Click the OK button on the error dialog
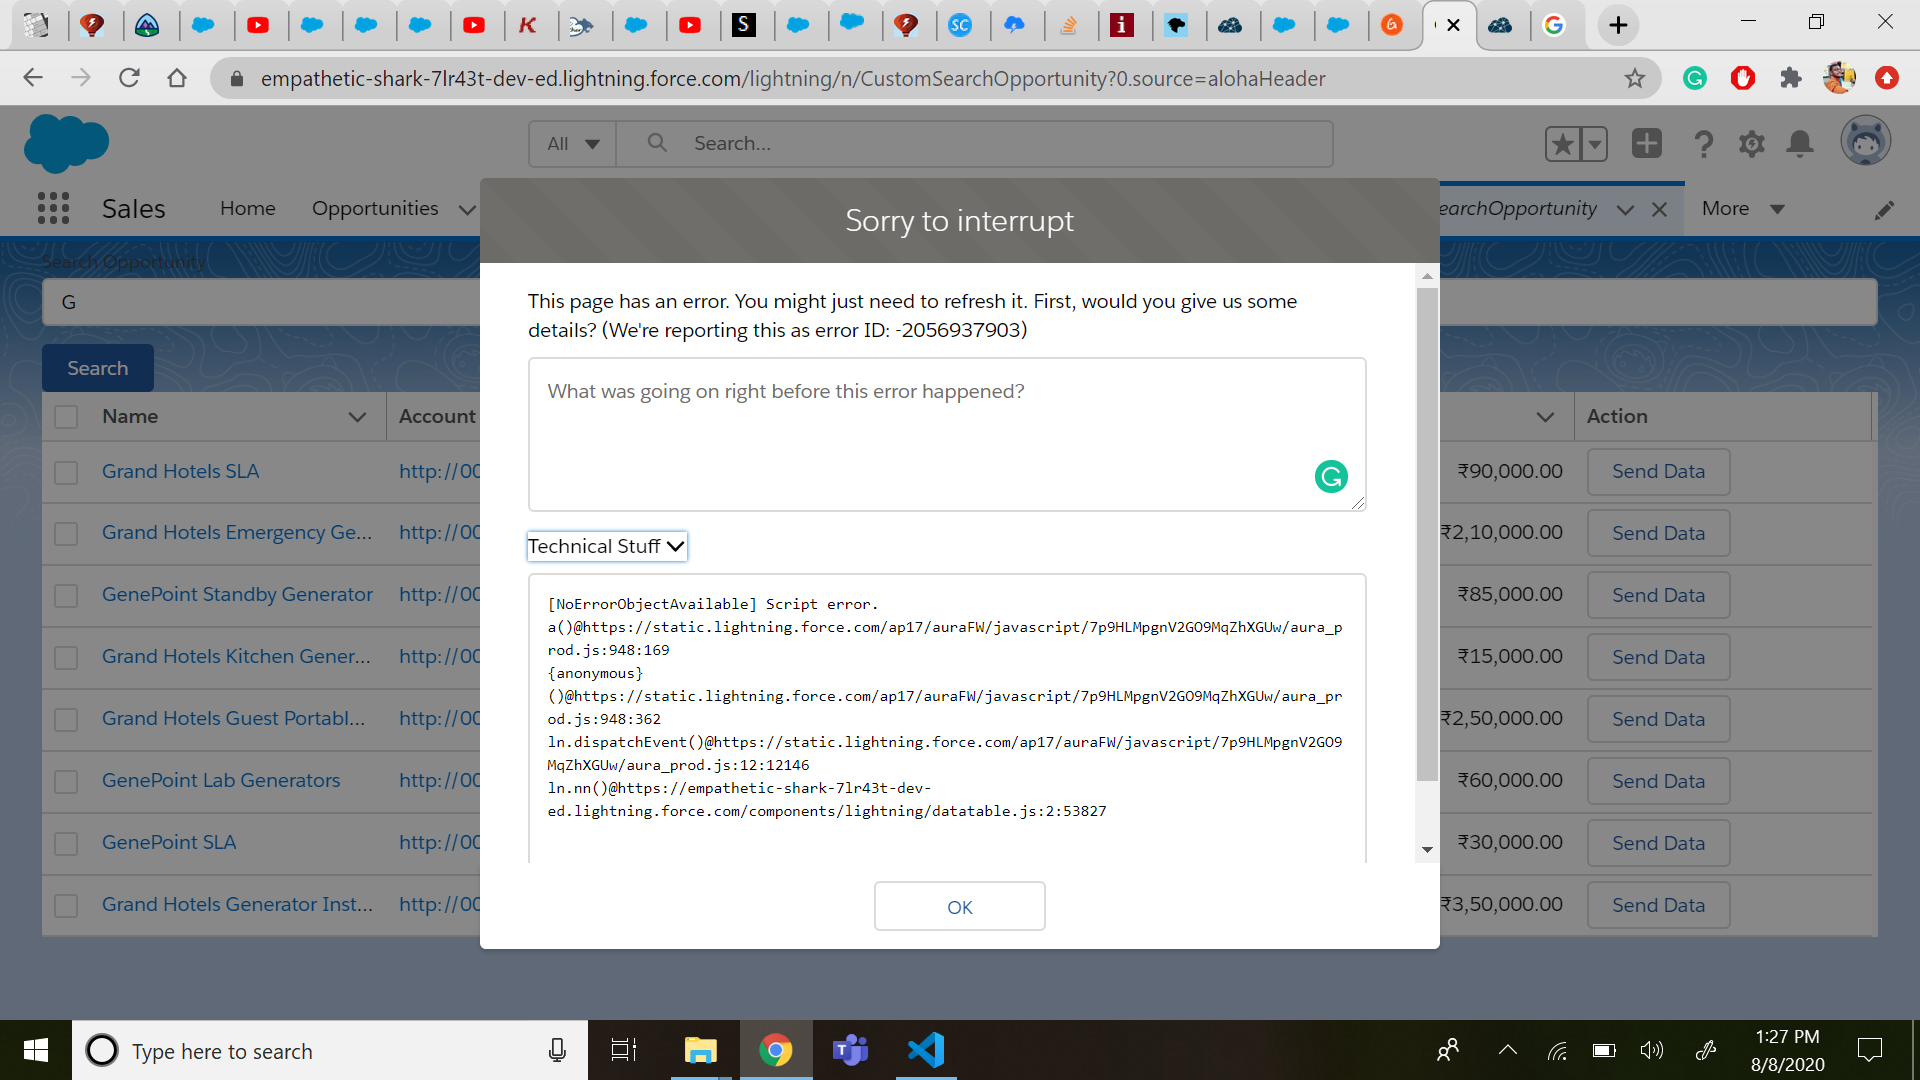Screen dimensions: 1920x1080 tap(959, 906)
